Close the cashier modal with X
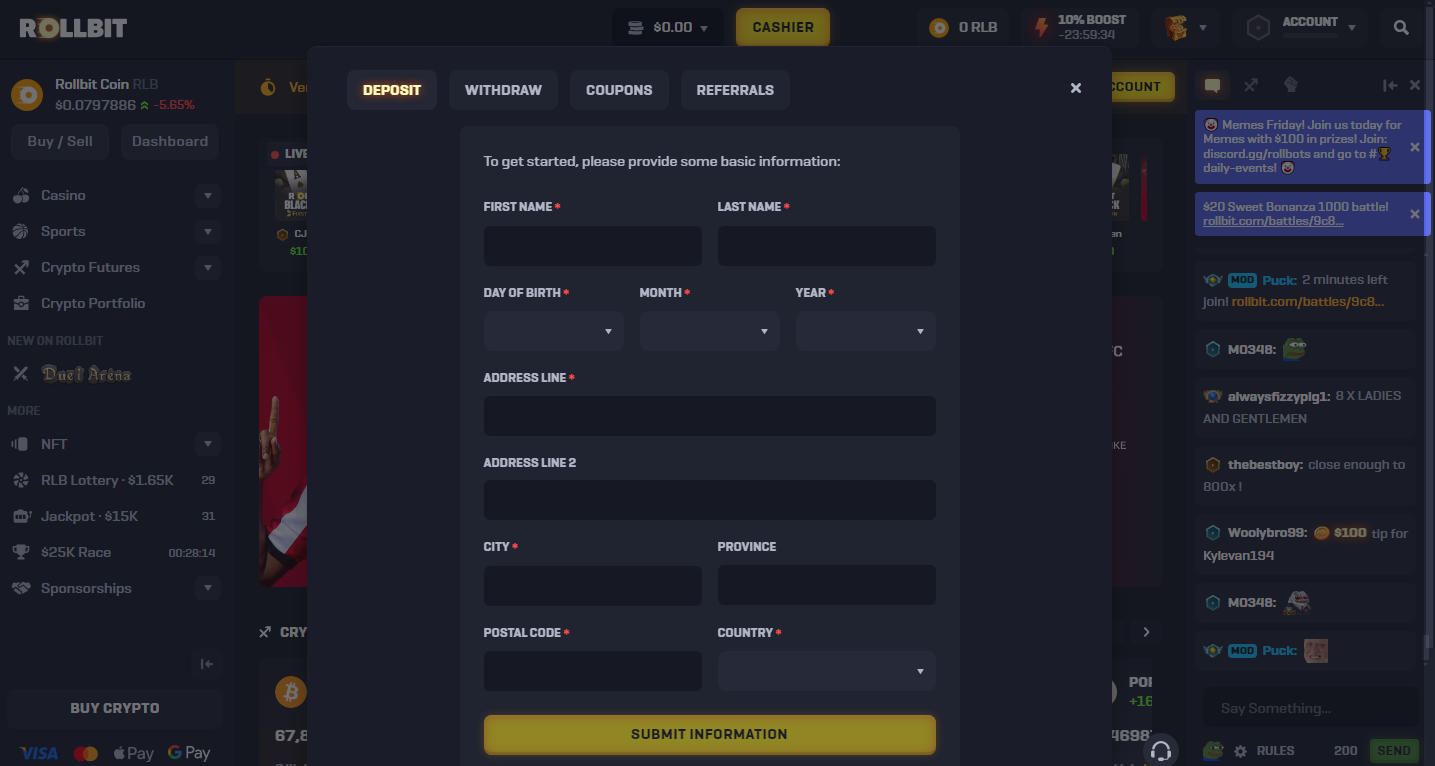 (1076, 88)
